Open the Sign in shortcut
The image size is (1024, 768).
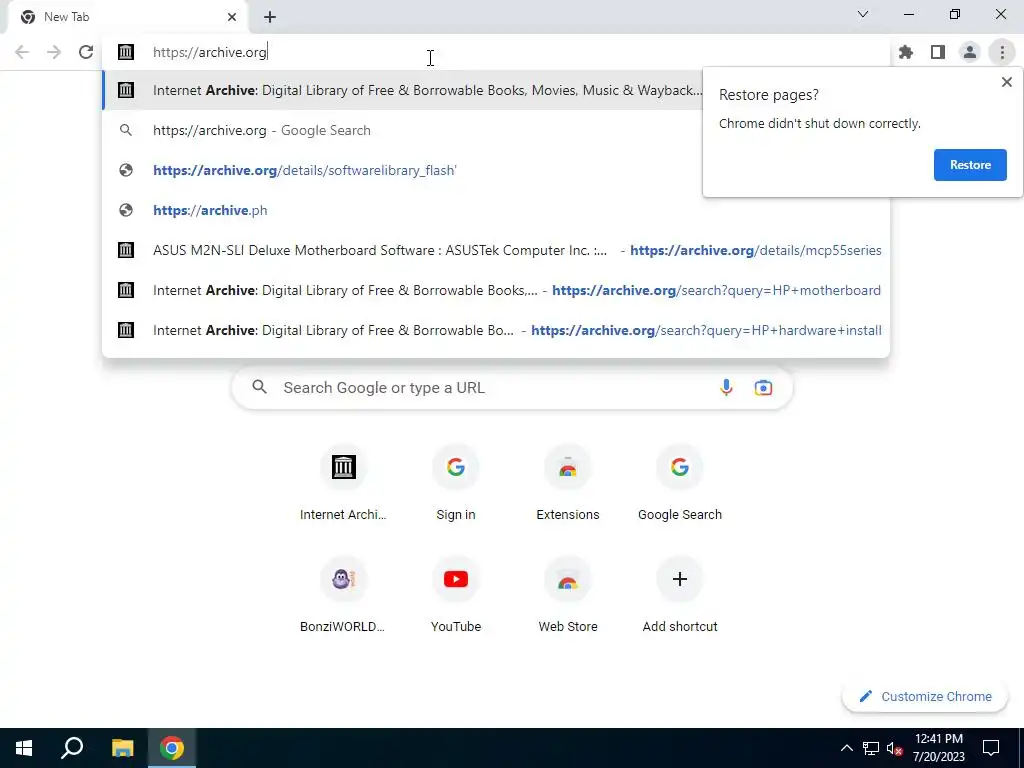click(x=456, y=485)
